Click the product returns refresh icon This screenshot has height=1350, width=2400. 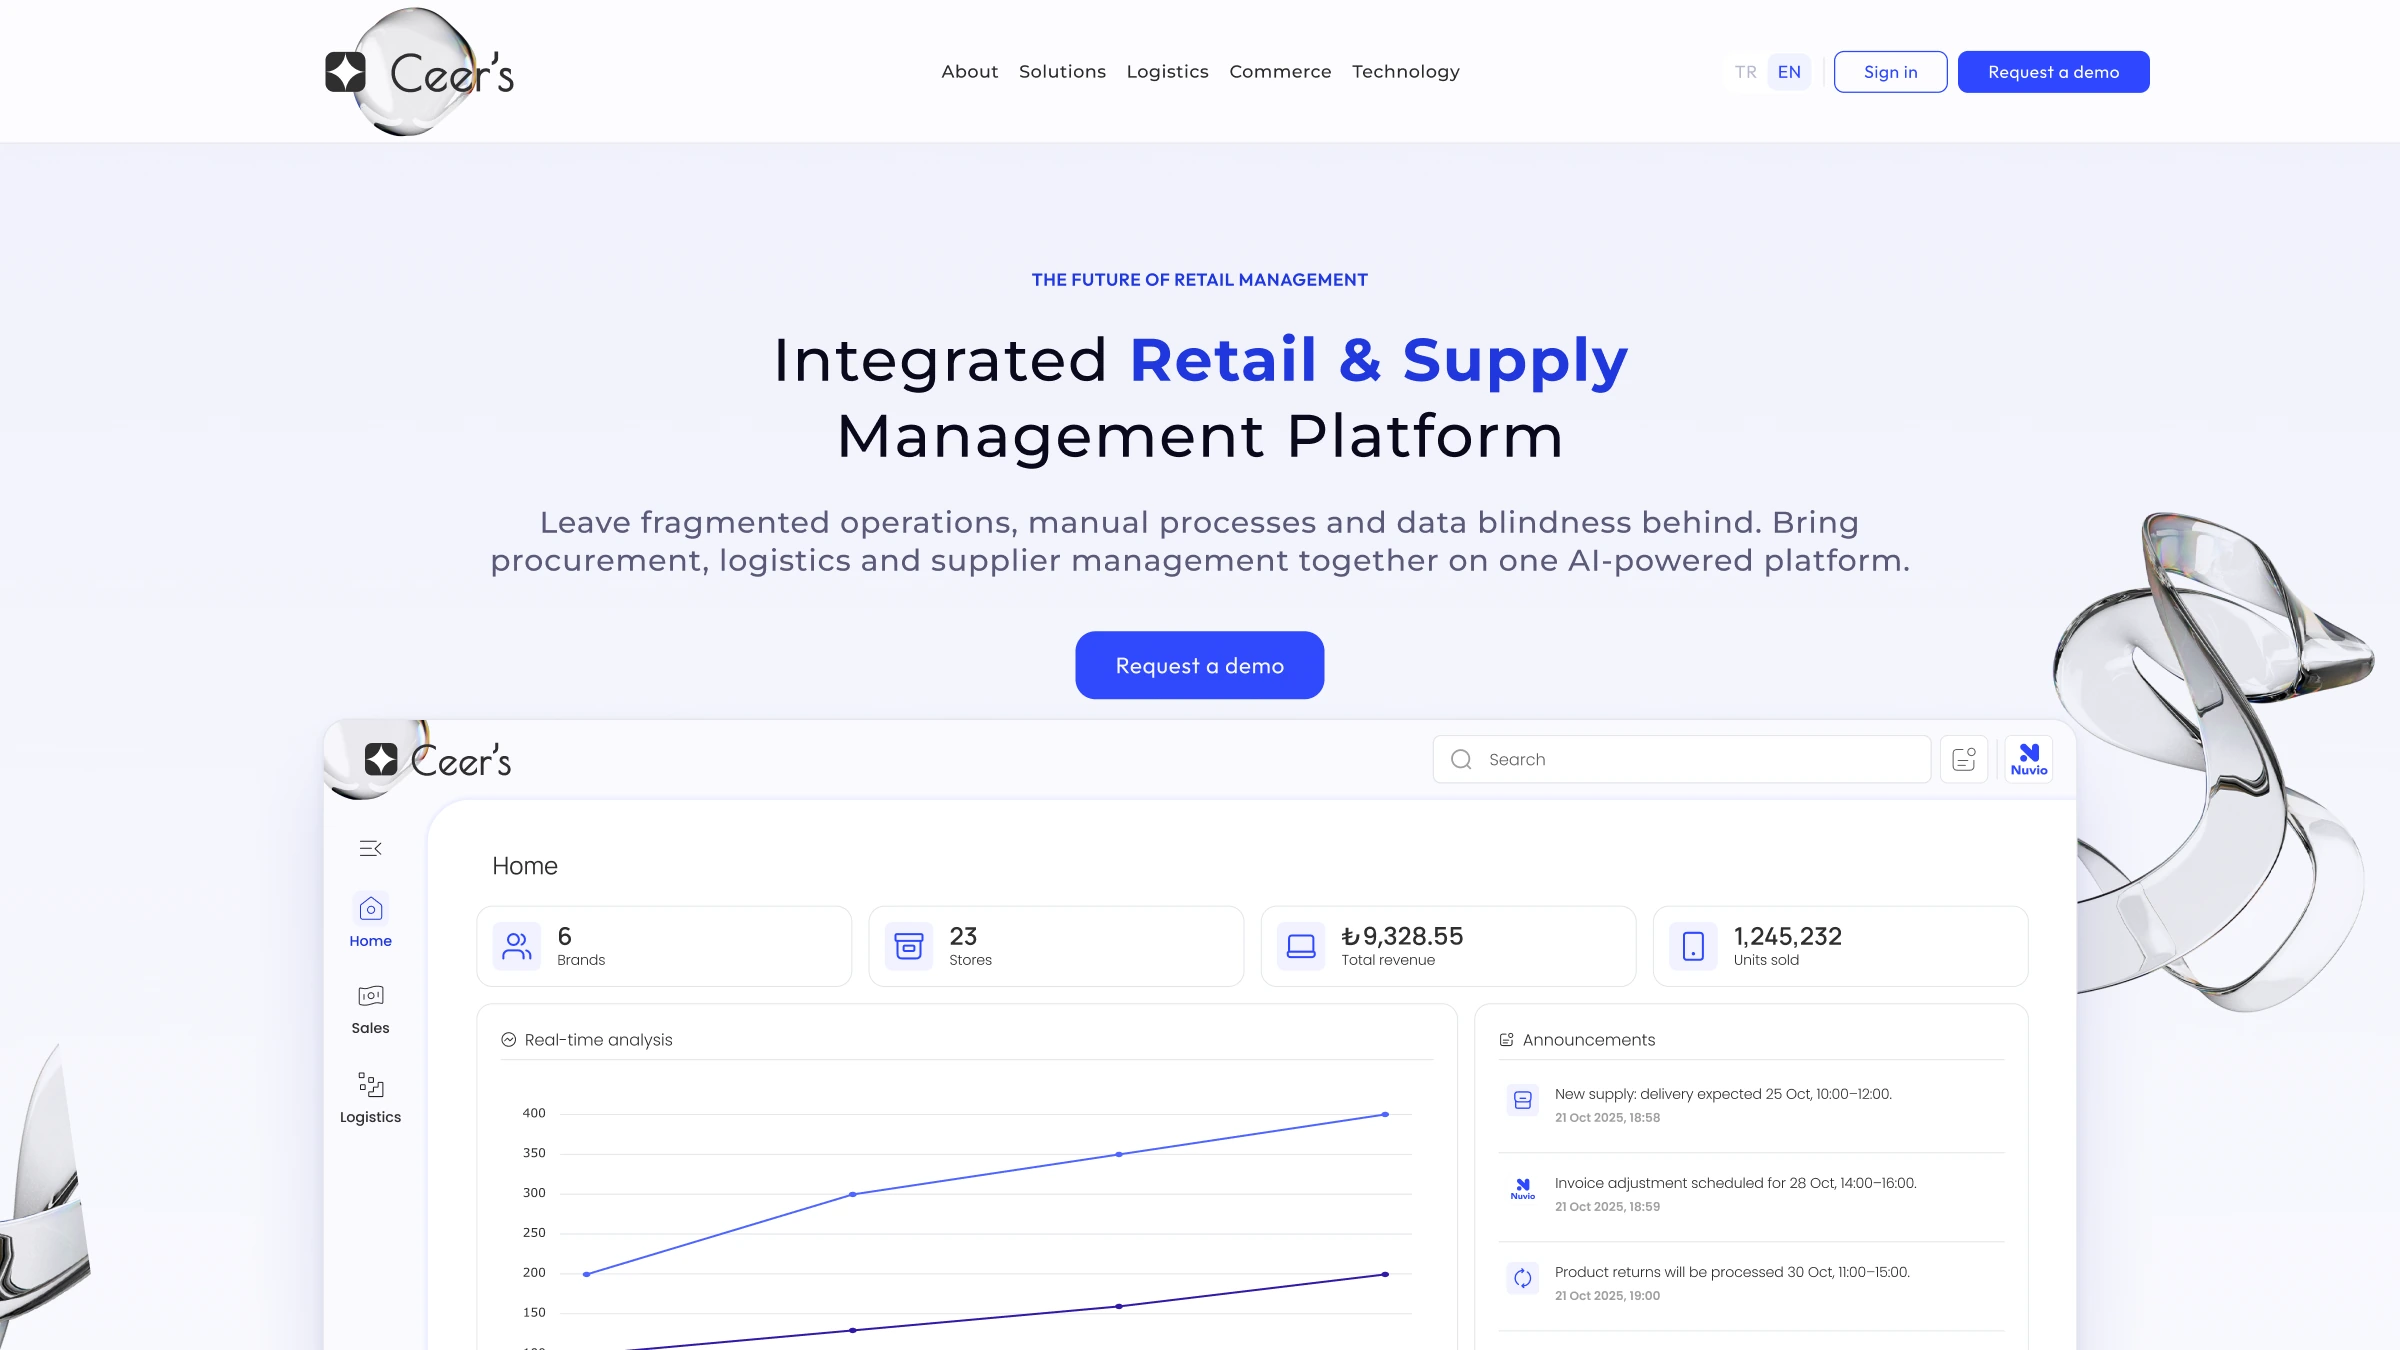point(1523,1278)
